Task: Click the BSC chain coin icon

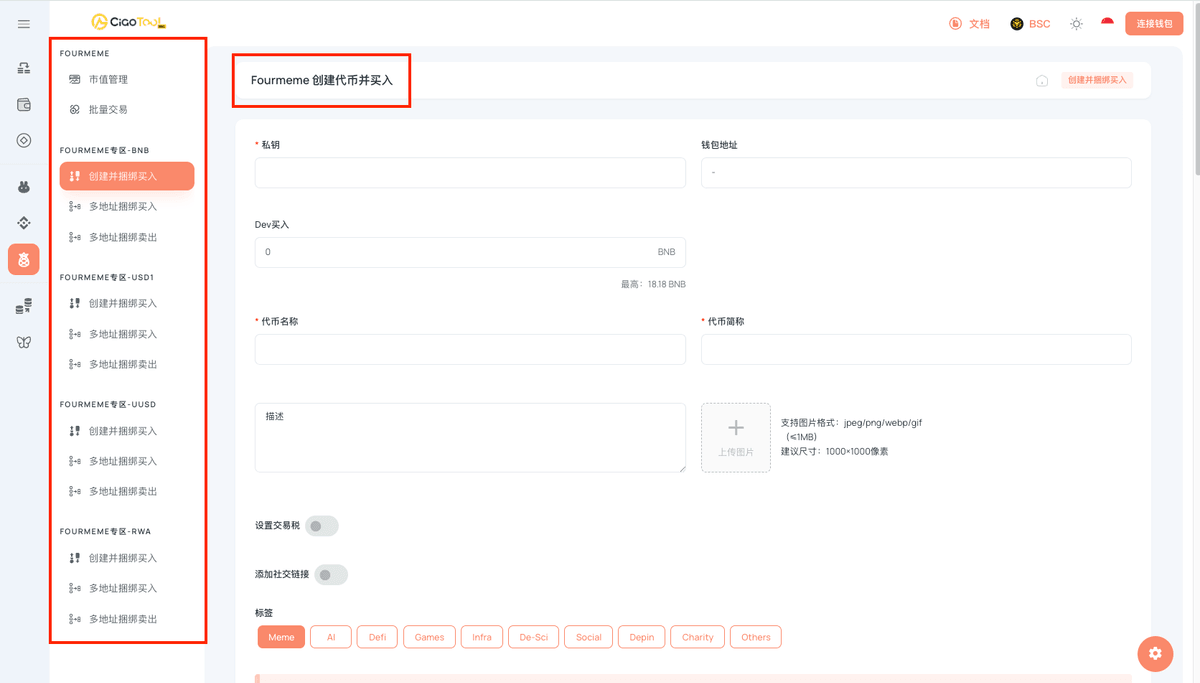Action: pos(1016,23)
